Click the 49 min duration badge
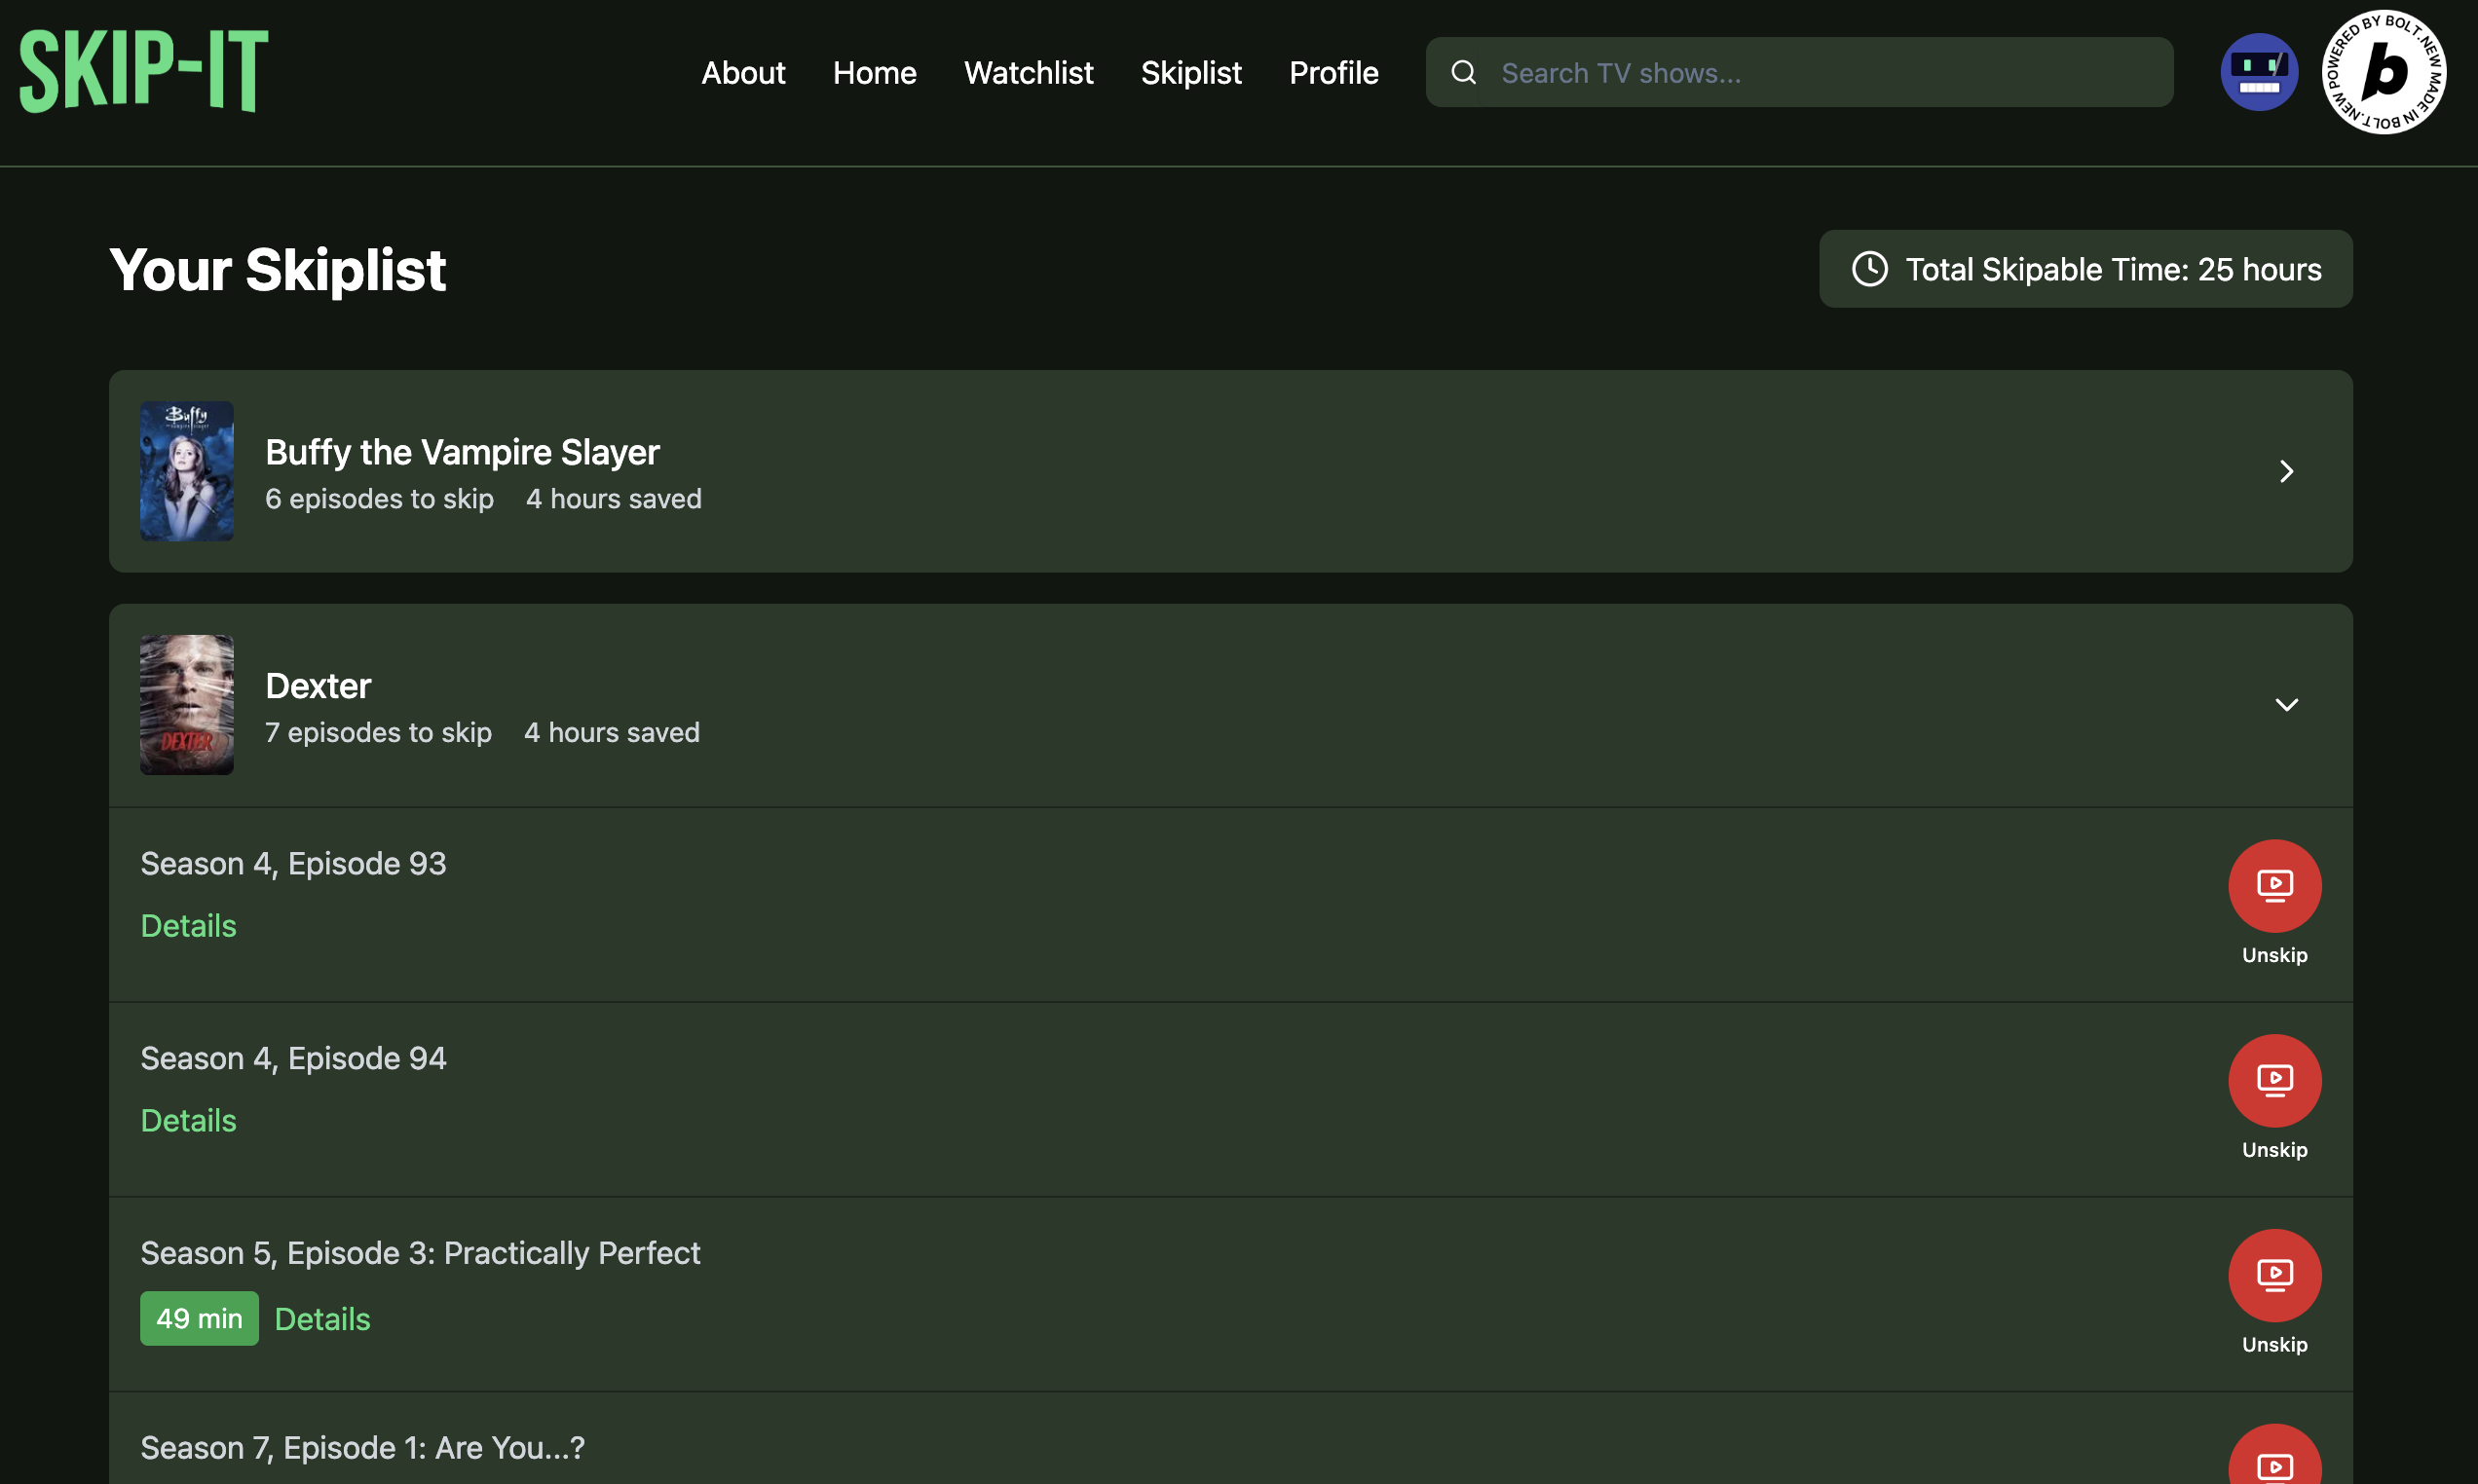This screenshot has height=1484, width=2478. [199, 1319]
